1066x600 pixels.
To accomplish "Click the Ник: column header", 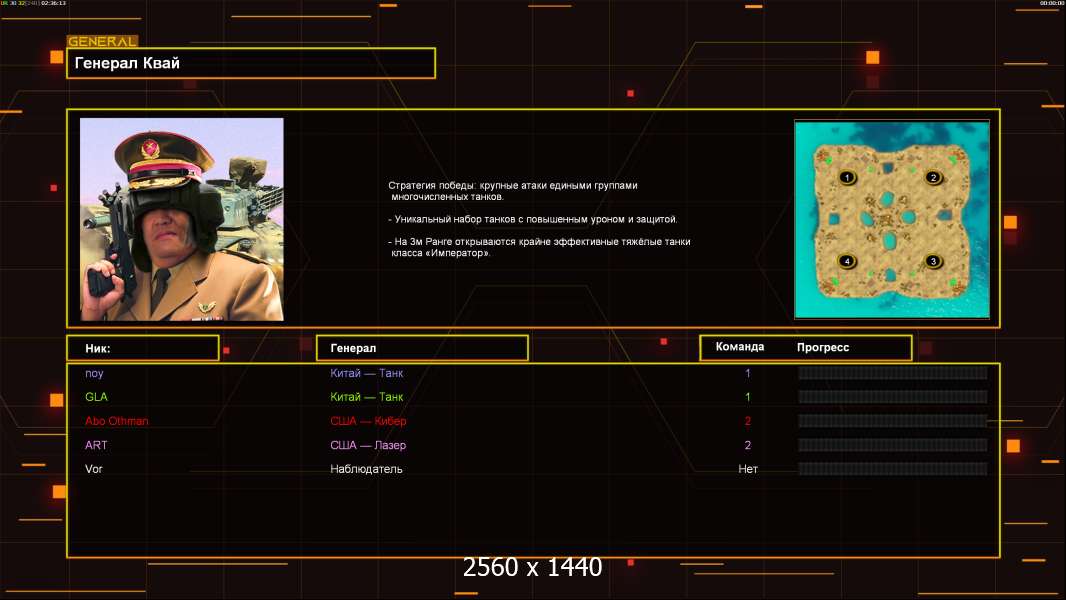I will 142,348.
